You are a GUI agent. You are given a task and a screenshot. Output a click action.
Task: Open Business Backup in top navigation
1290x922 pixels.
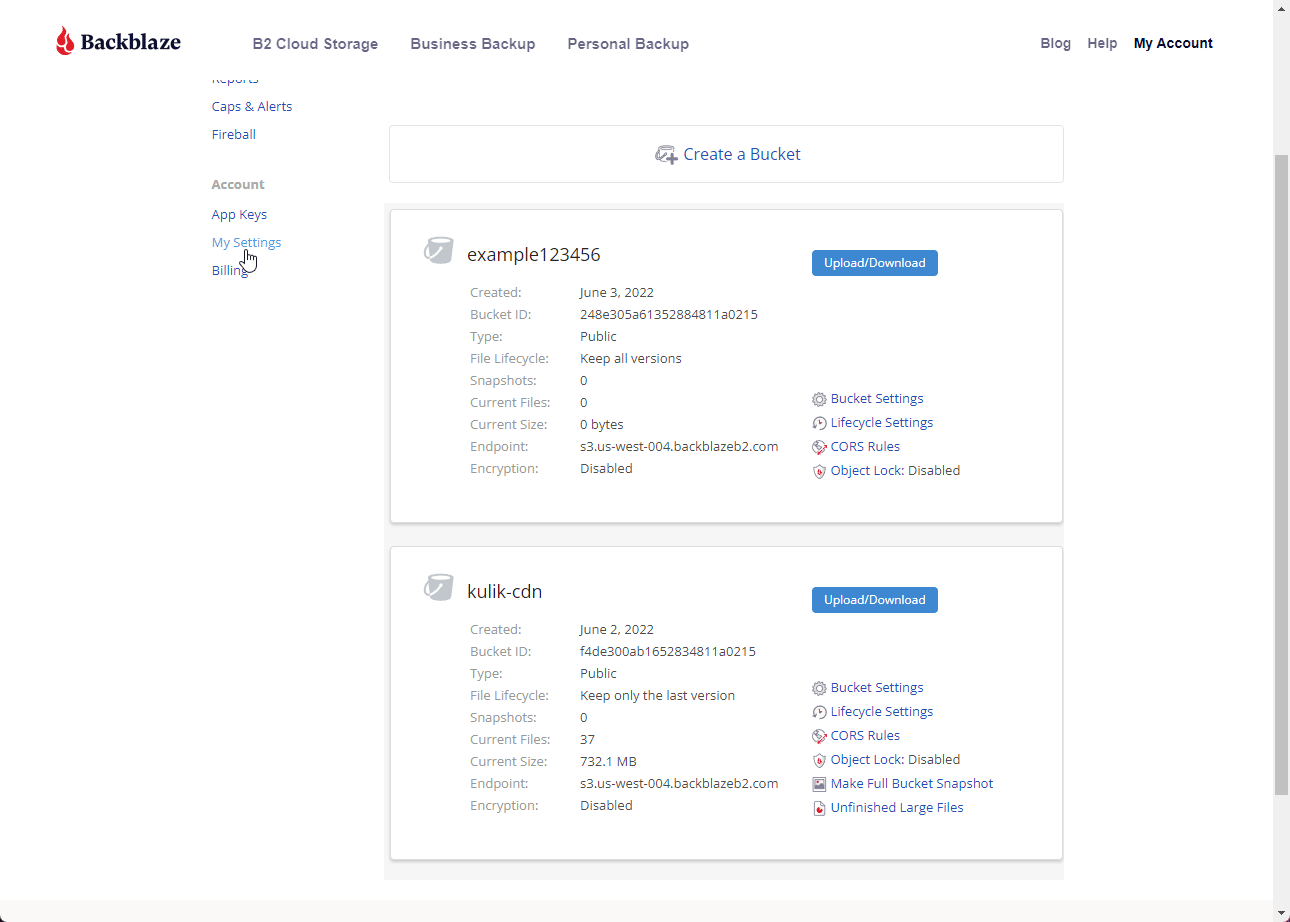click(472, 44)
